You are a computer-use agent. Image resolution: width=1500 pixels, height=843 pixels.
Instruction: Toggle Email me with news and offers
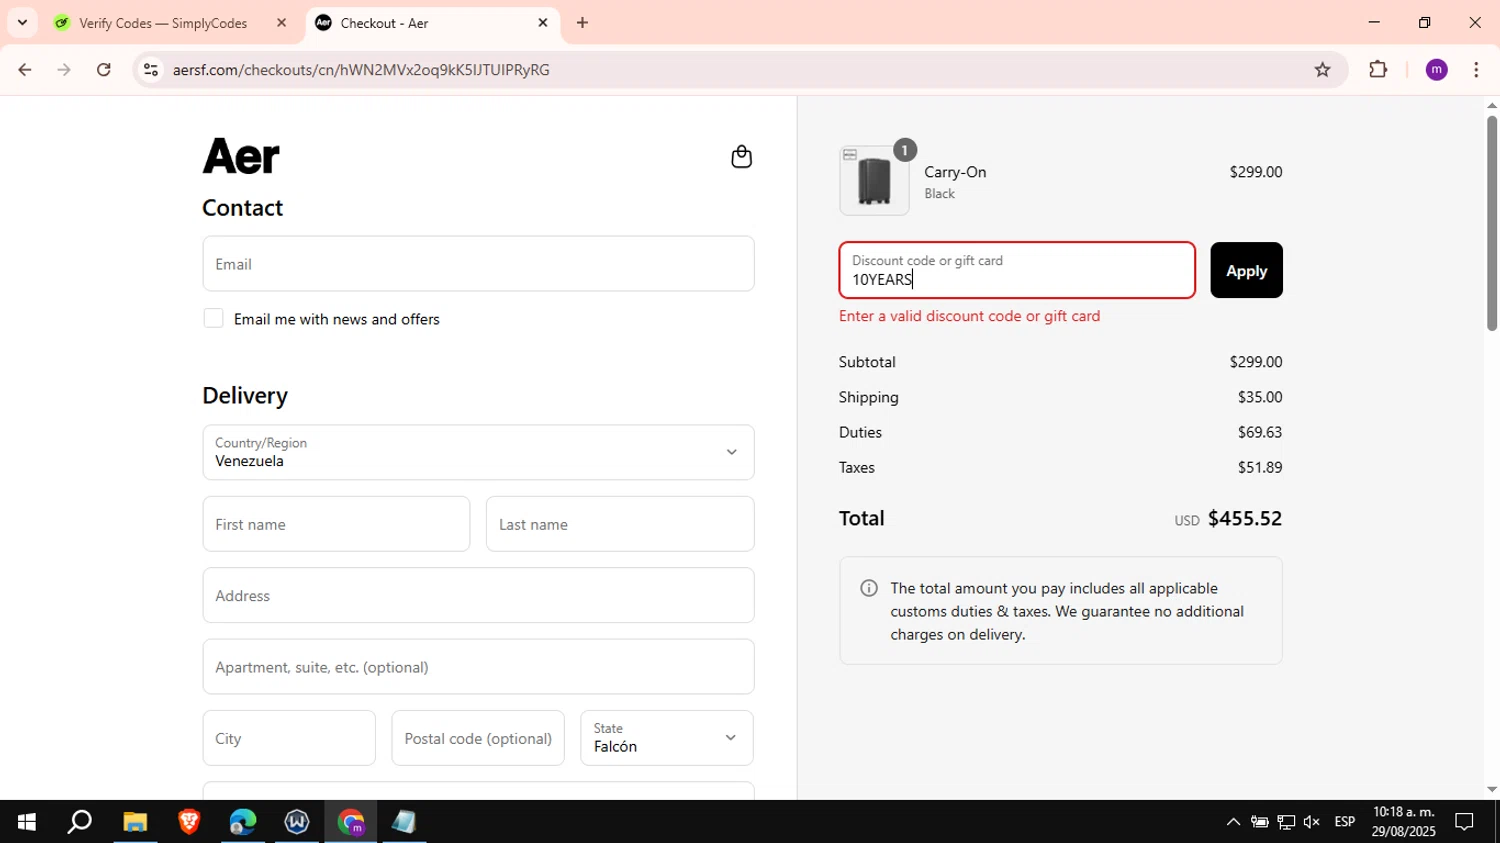pyautogui.click(x=213, y=318)
